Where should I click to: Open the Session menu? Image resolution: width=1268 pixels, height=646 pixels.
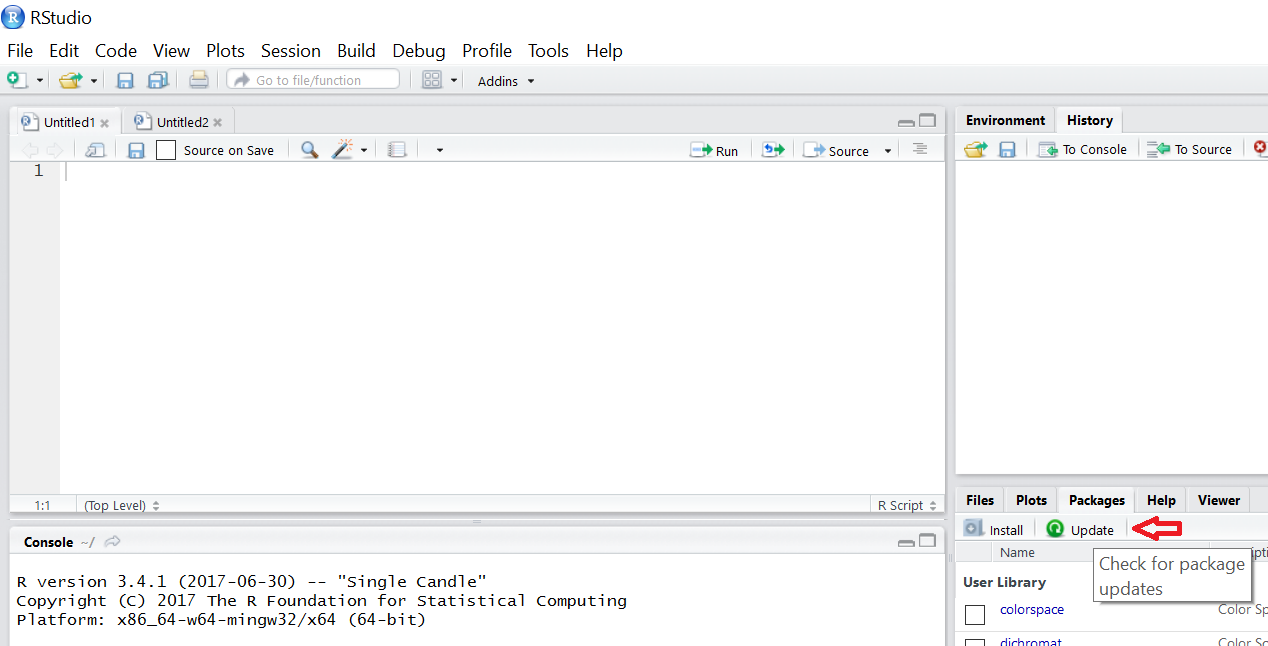pyautogui.click(x=290, y=50)
